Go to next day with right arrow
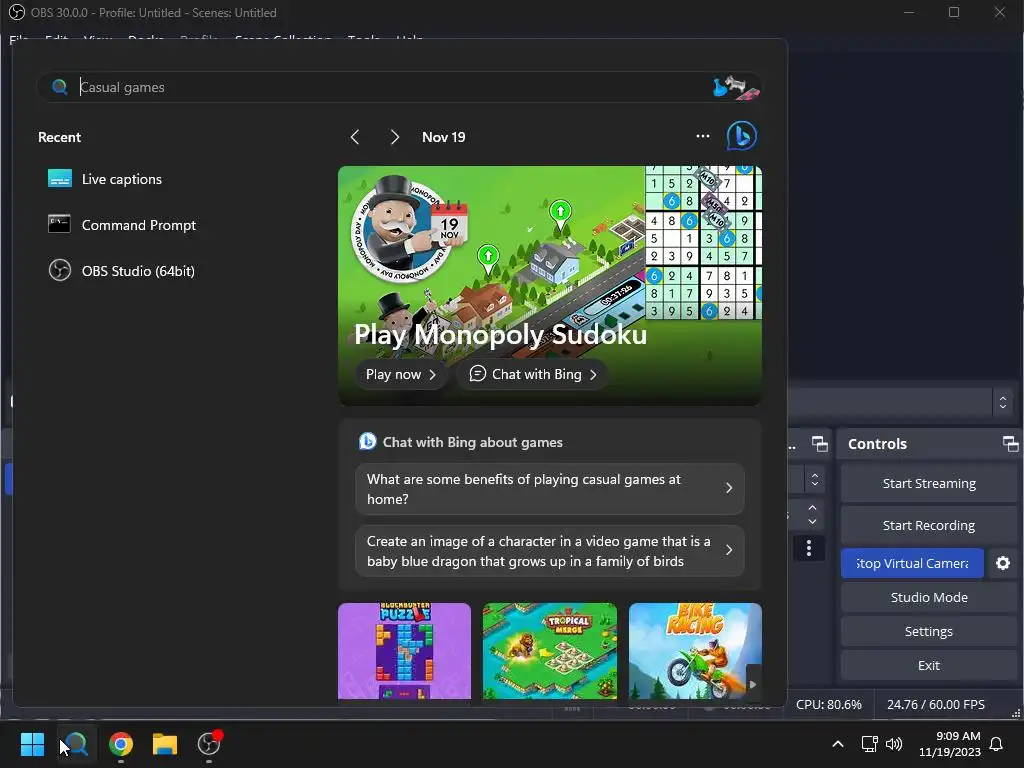 click(x=394, y=137)
